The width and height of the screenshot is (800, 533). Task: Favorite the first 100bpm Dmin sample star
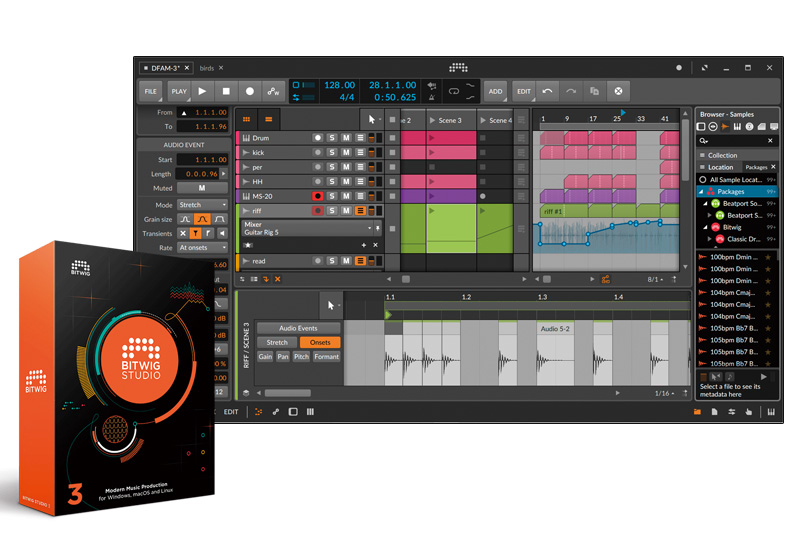pos(767,257)
